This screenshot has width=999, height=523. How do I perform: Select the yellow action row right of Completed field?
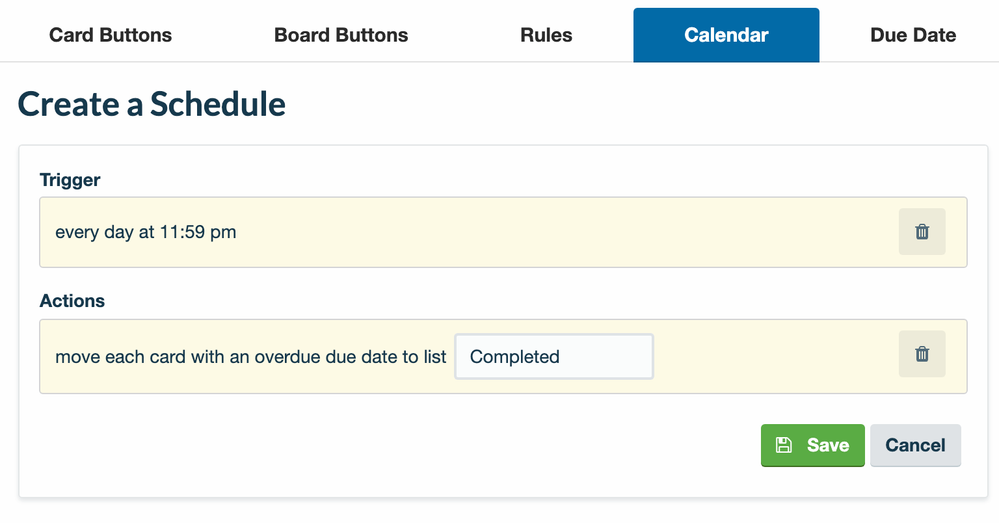click(x=776, y=357)
